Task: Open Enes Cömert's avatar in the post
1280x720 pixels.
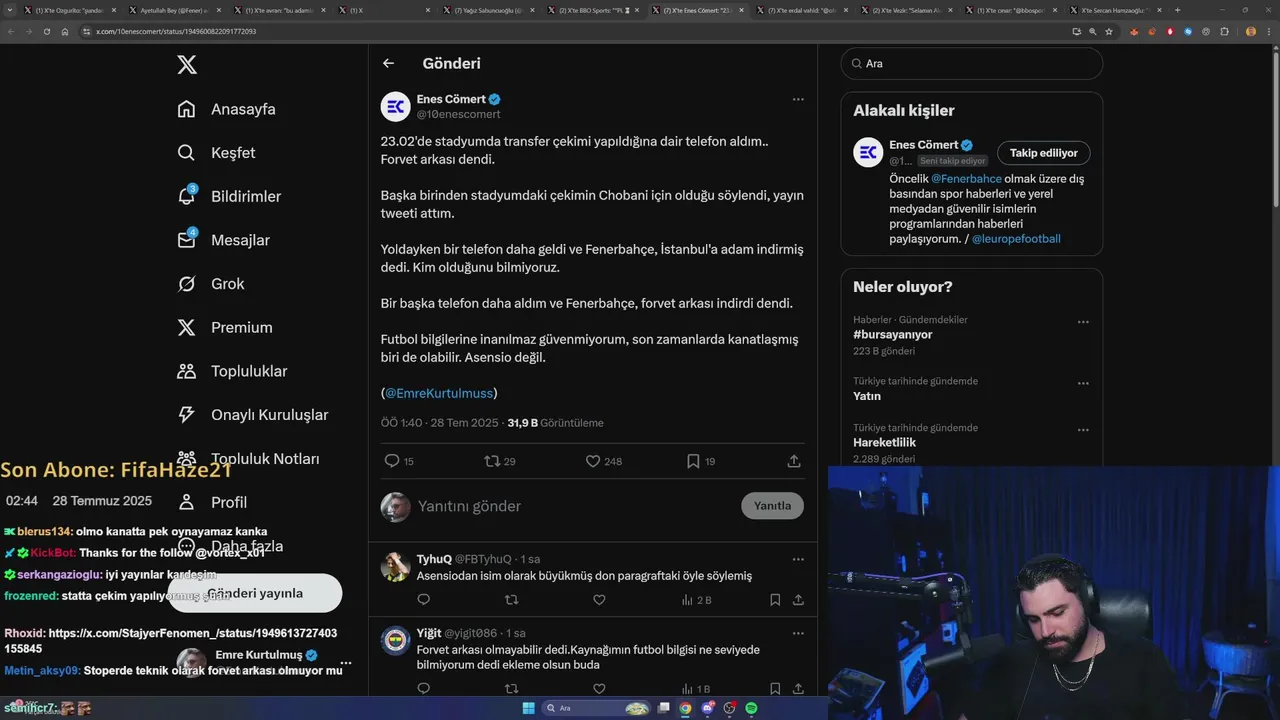Action: click(x=396, y=106)
